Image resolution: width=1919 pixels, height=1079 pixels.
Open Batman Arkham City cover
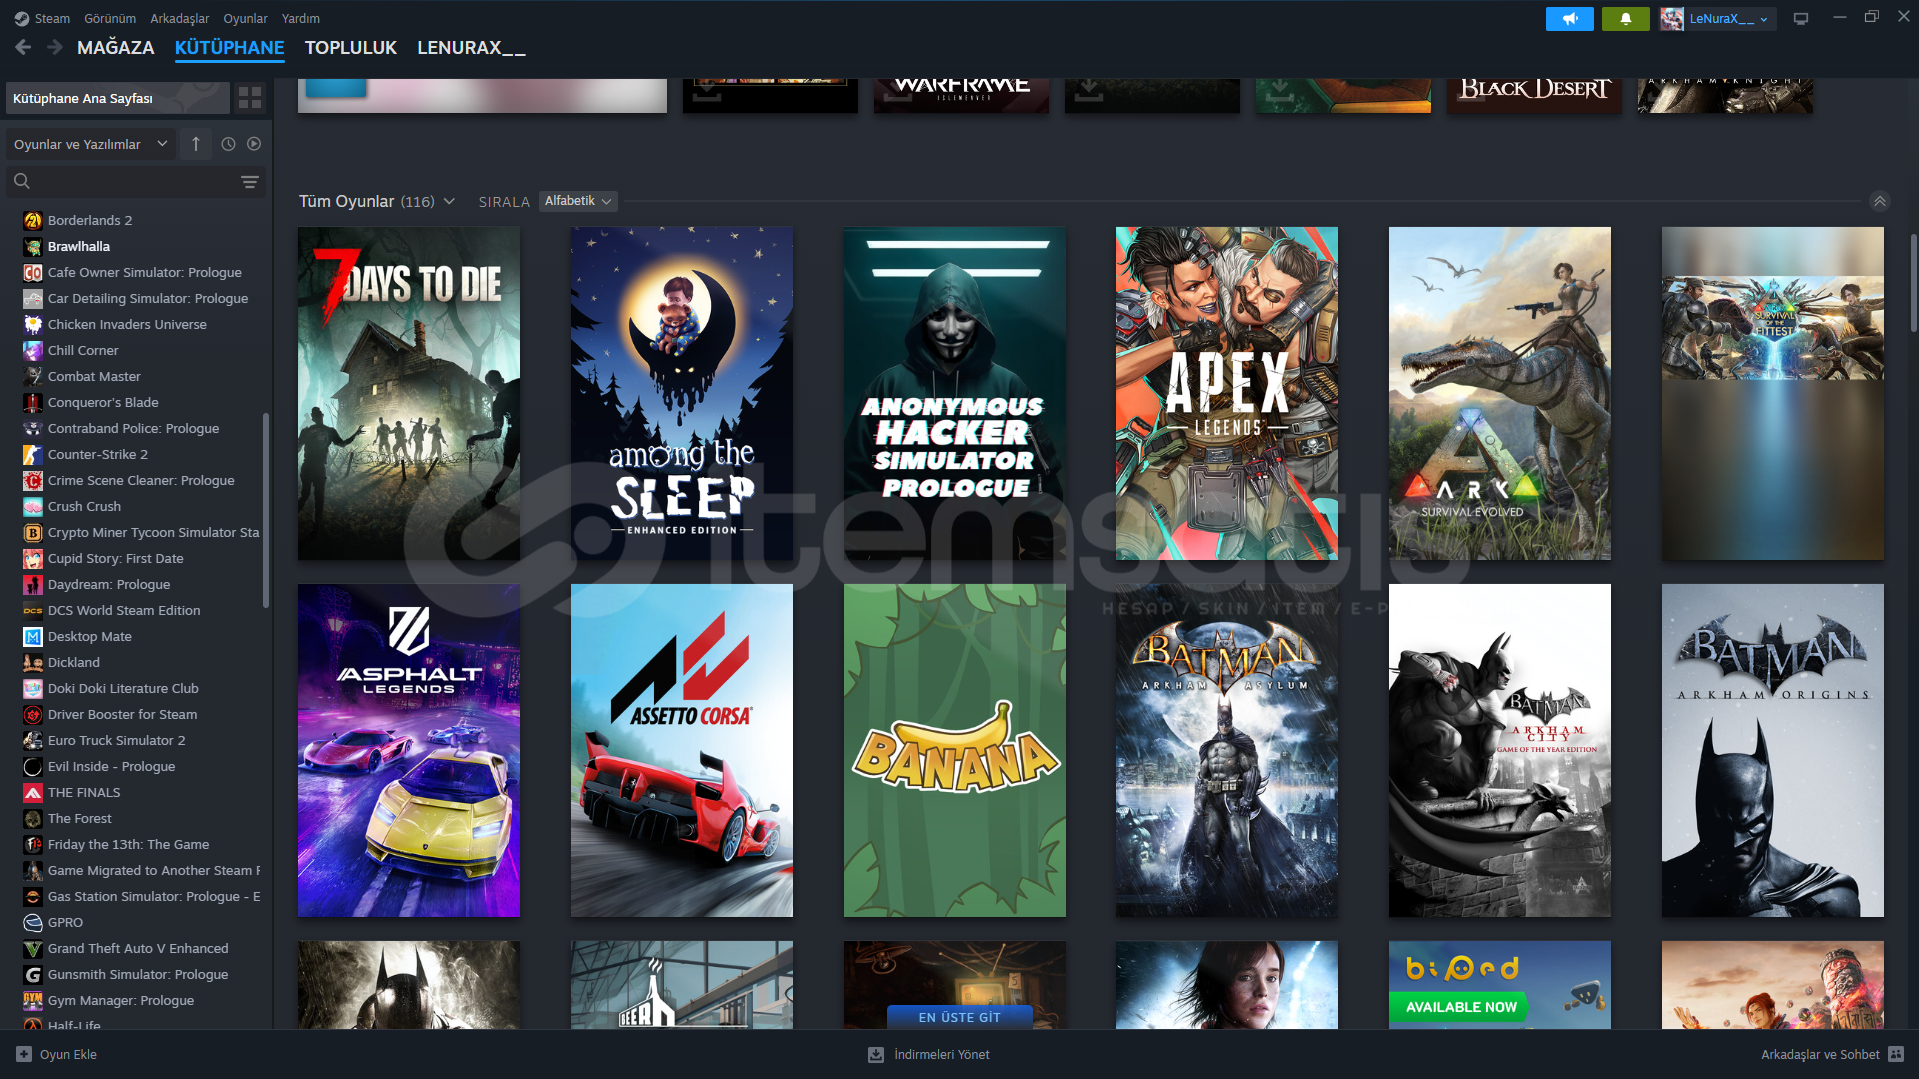tap(1500, 750)
